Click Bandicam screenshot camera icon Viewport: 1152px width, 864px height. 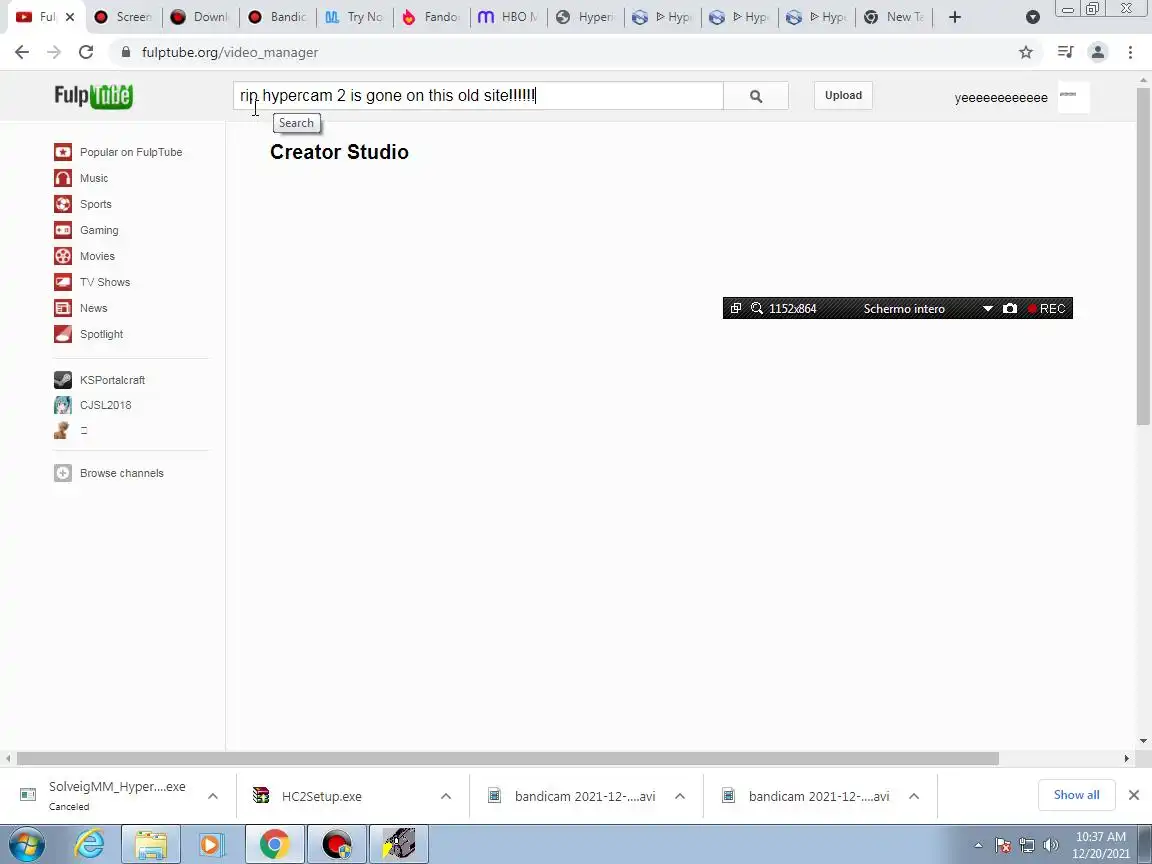(1010, 309)
